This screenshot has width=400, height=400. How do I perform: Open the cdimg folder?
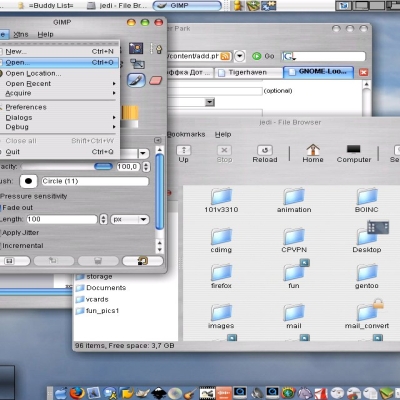(x=221, y=240)
